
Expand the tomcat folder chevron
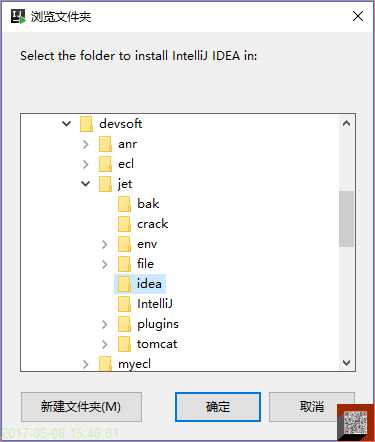pos(105,344)
